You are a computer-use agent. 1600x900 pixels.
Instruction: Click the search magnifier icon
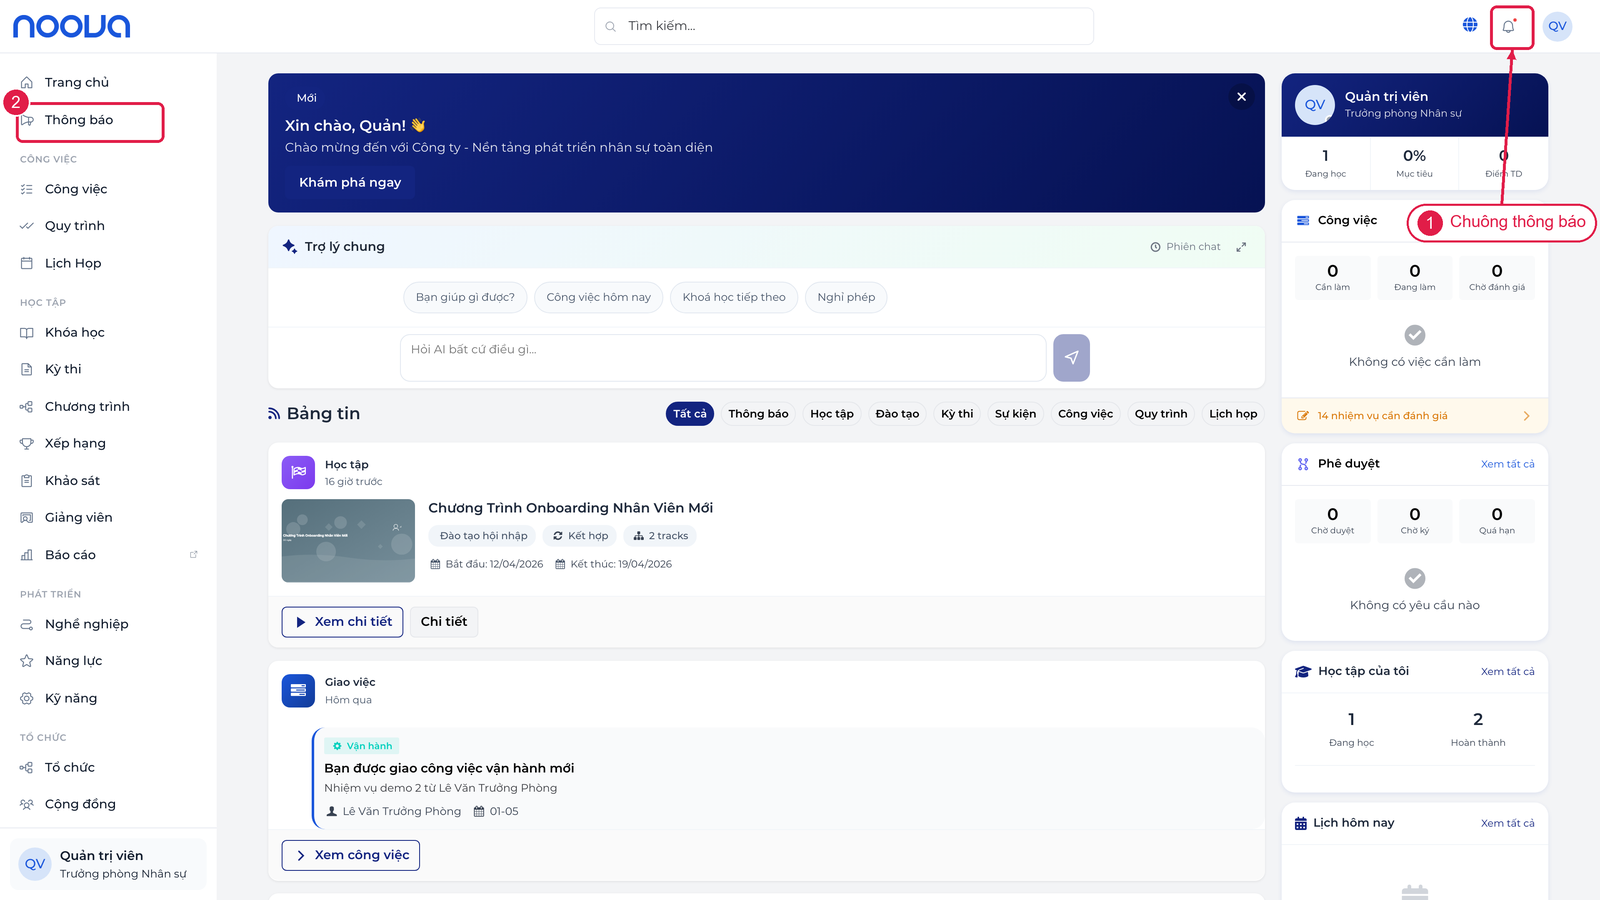point(610,26)
